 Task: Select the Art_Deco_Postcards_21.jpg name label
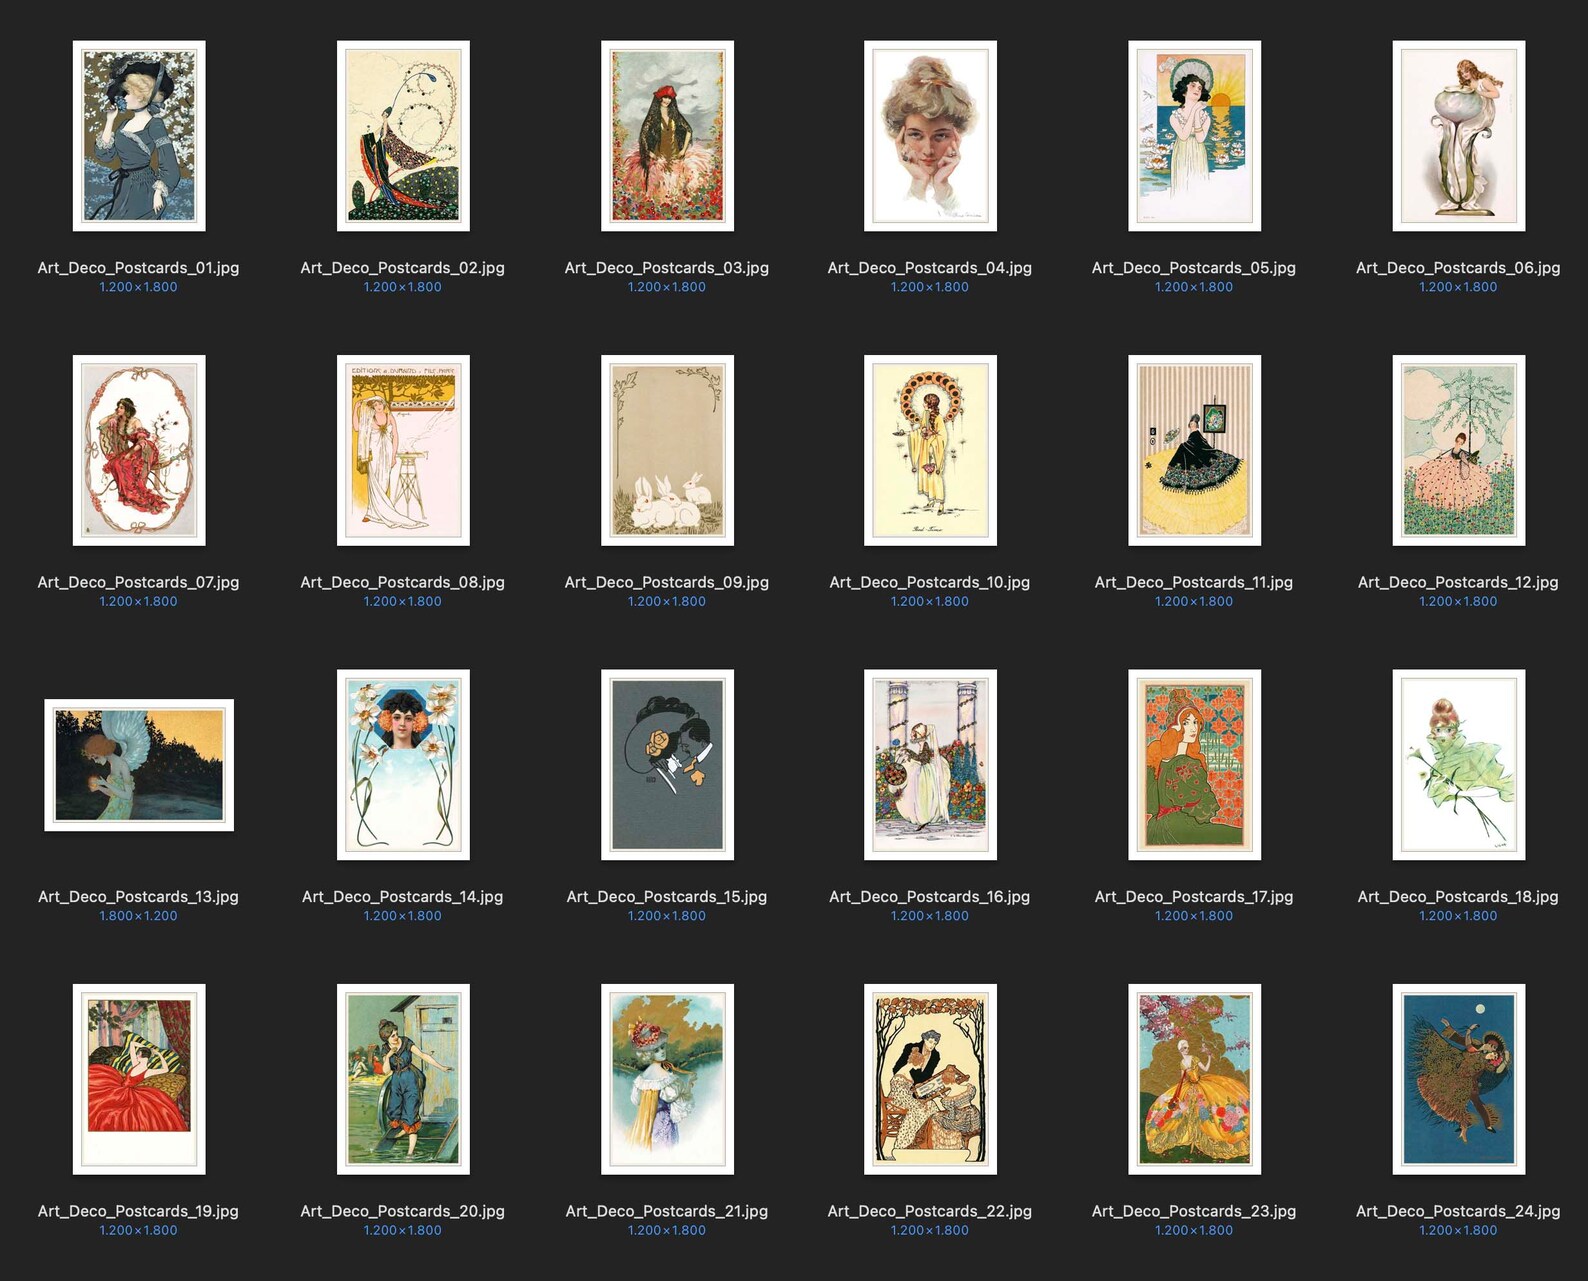pyautogui.click(x=667, y=1211)
